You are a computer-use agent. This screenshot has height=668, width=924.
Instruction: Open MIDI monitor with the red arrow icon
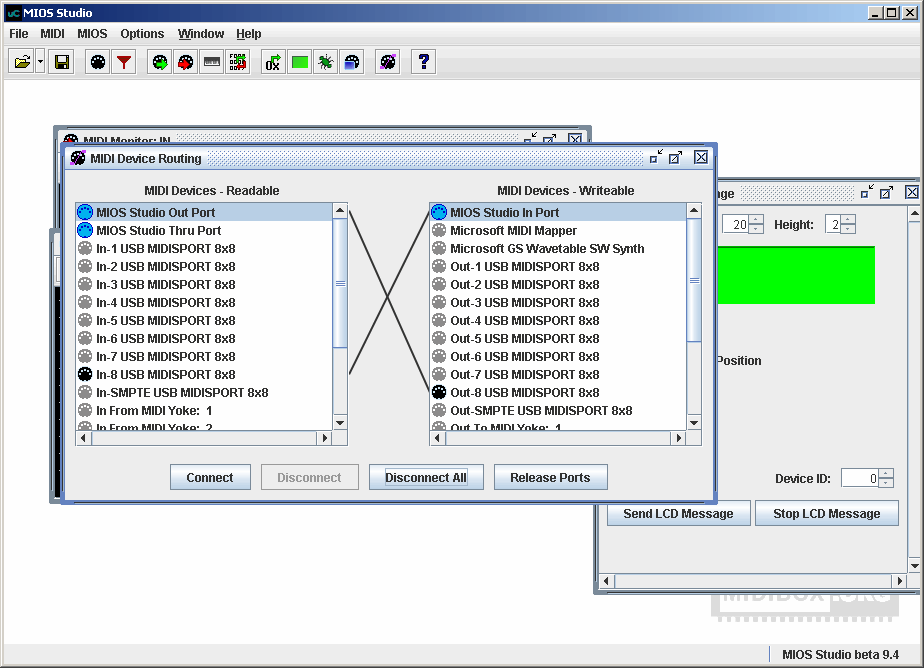click(x=186, y=62)
